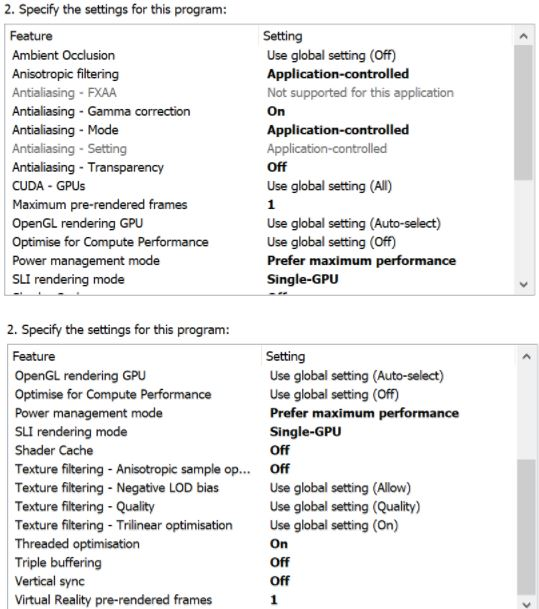This screenshot has width=539, height=609.
Task: Open Anisotropic filtering Application-controlled setting
Action: tap(337, 74)
